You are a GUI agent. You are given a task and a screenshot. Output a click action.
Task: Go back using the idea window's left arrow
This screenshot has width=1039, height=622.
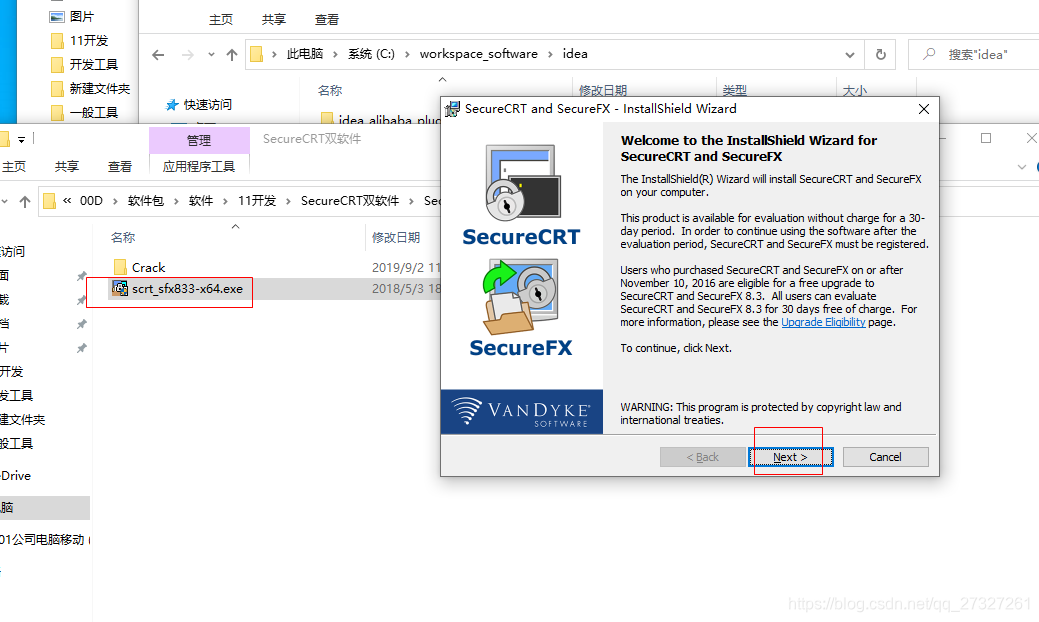(x=158, y=55)
